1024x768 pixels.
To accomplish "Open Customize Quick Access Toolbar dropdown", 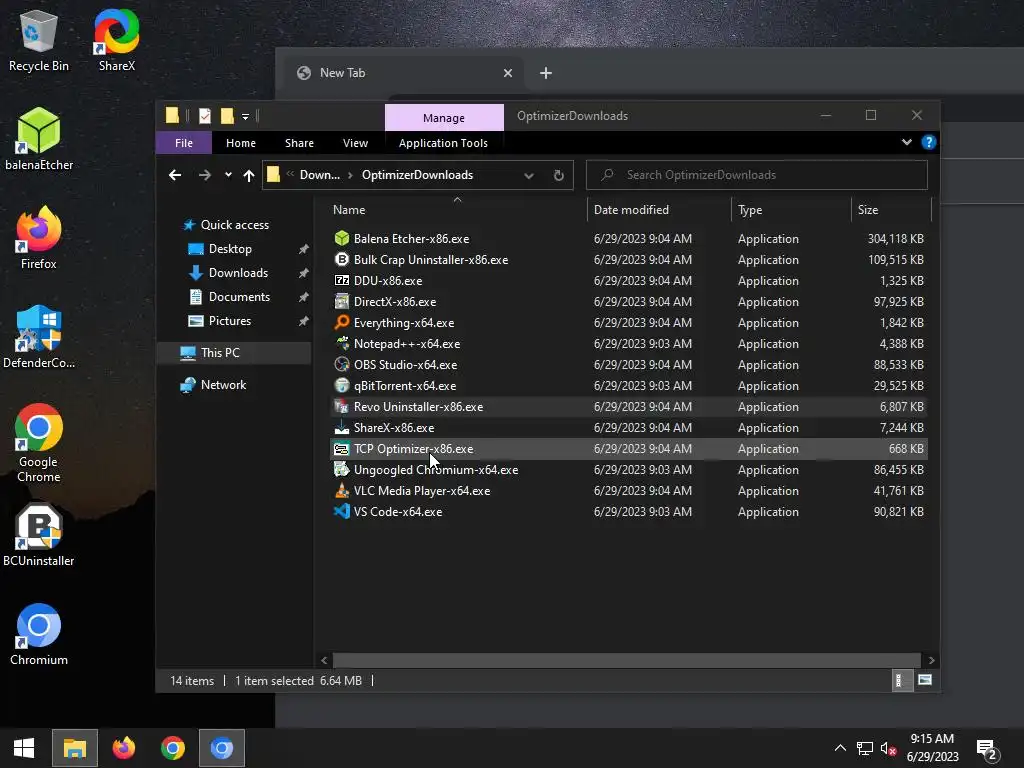I will click(246, 116).
